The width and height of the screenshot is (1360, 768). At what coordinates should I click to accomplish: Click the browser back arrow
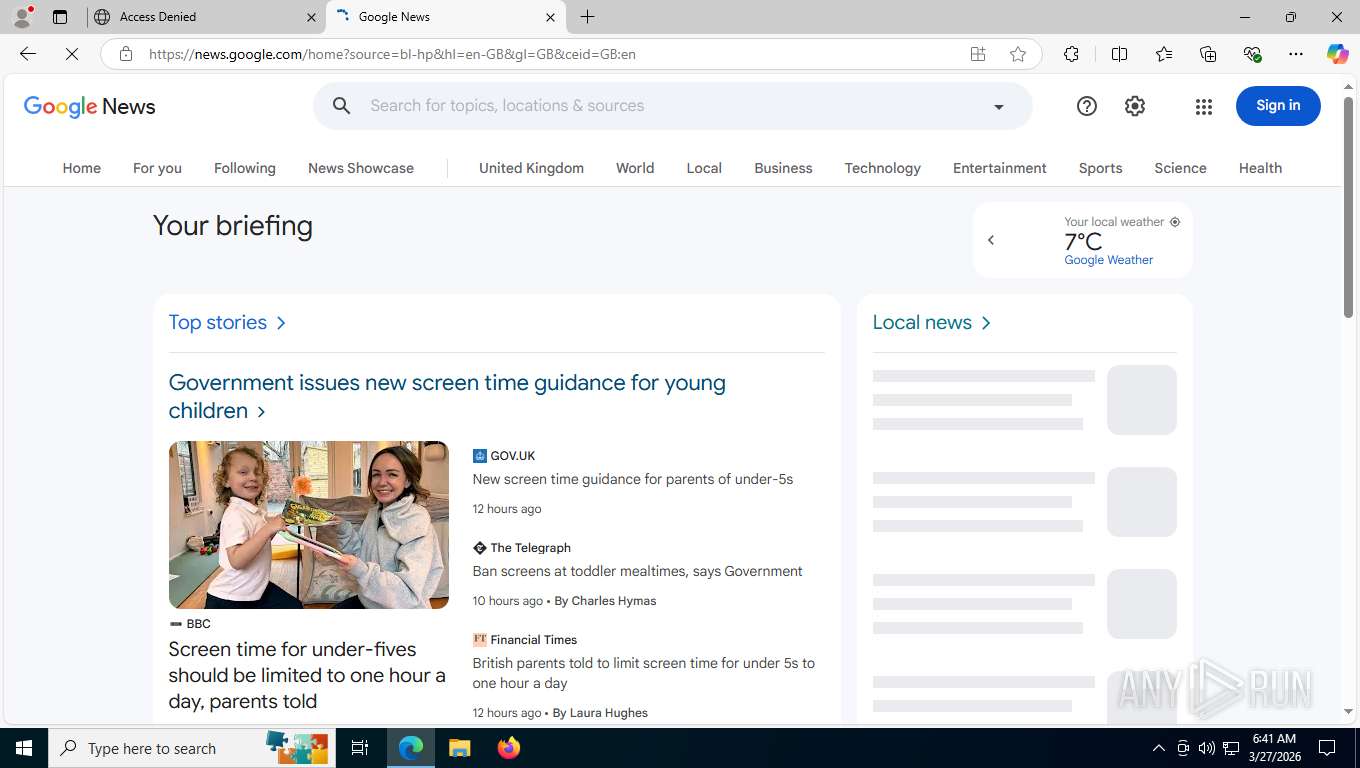[x=28, y=54]
